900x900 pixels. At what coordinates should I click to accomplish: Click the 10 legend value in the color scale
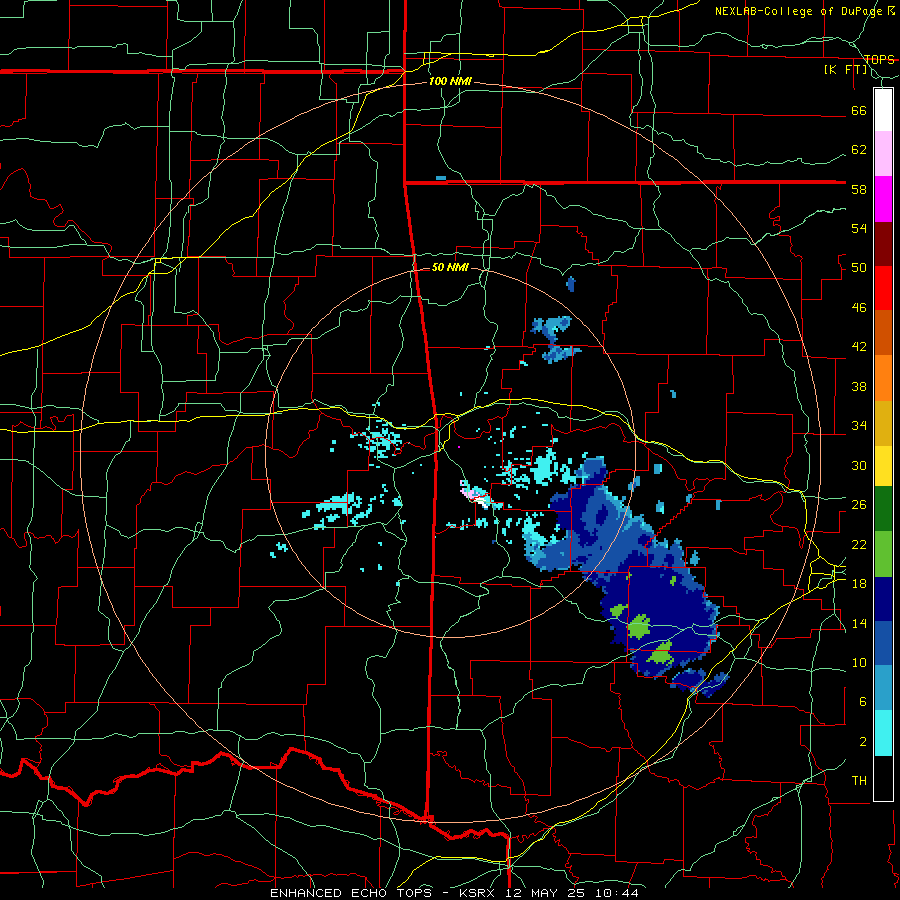coord(859,662)
